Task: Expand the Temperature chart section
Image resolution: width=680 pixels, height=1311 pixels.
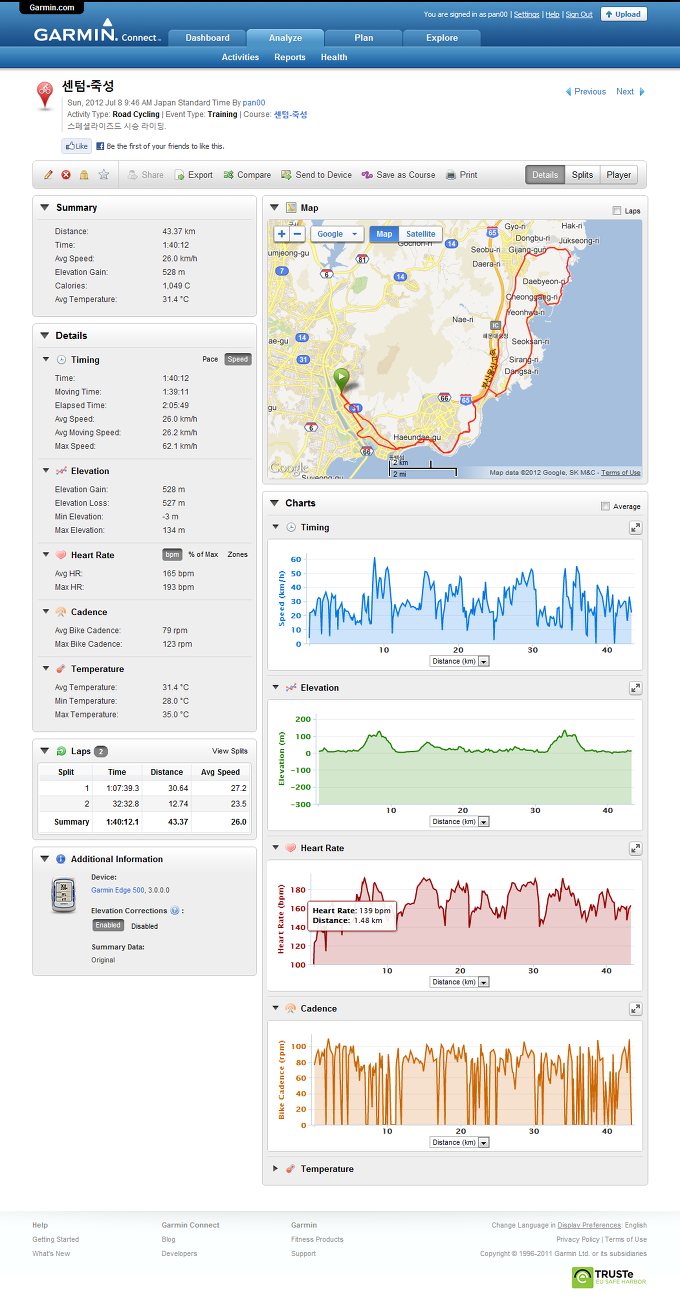Action: [x=275, y=1168]
